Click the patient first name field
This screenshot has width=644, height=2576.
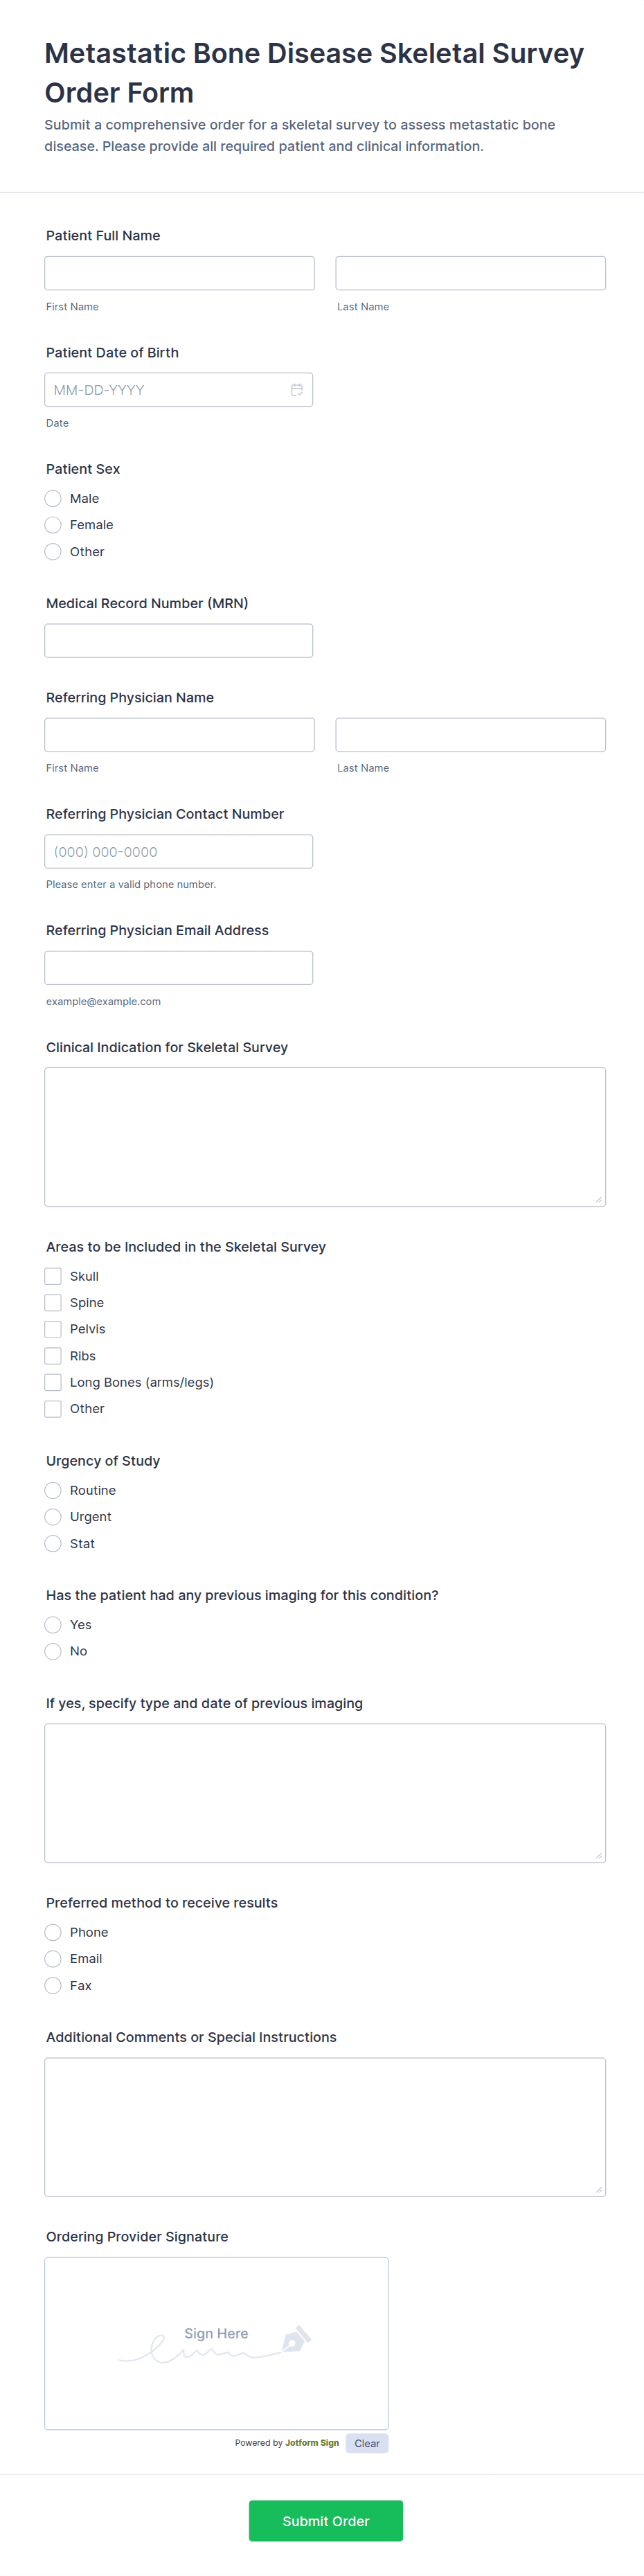tap(179, 273)
